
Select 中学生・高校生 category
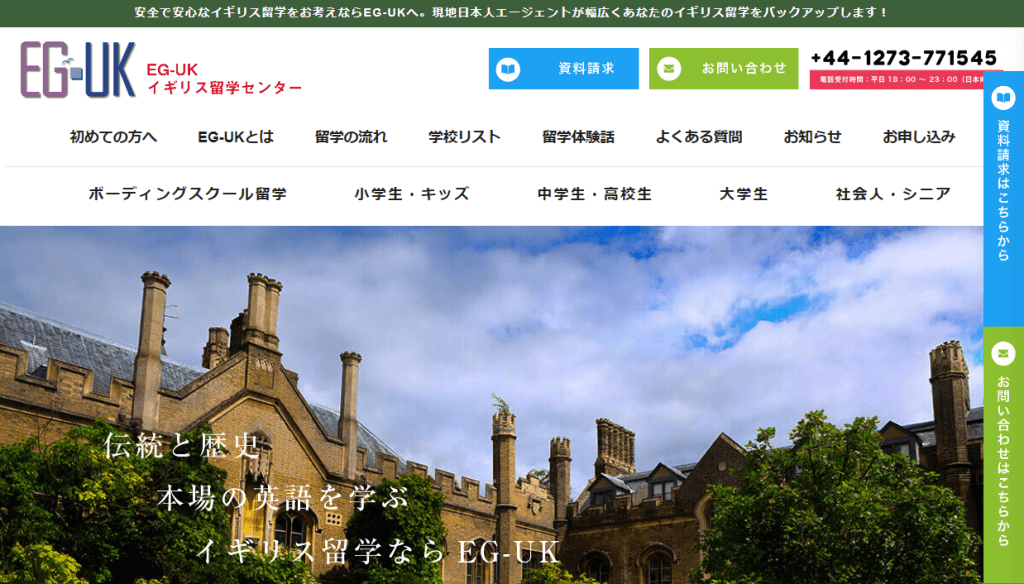click(x=595, y=194)
